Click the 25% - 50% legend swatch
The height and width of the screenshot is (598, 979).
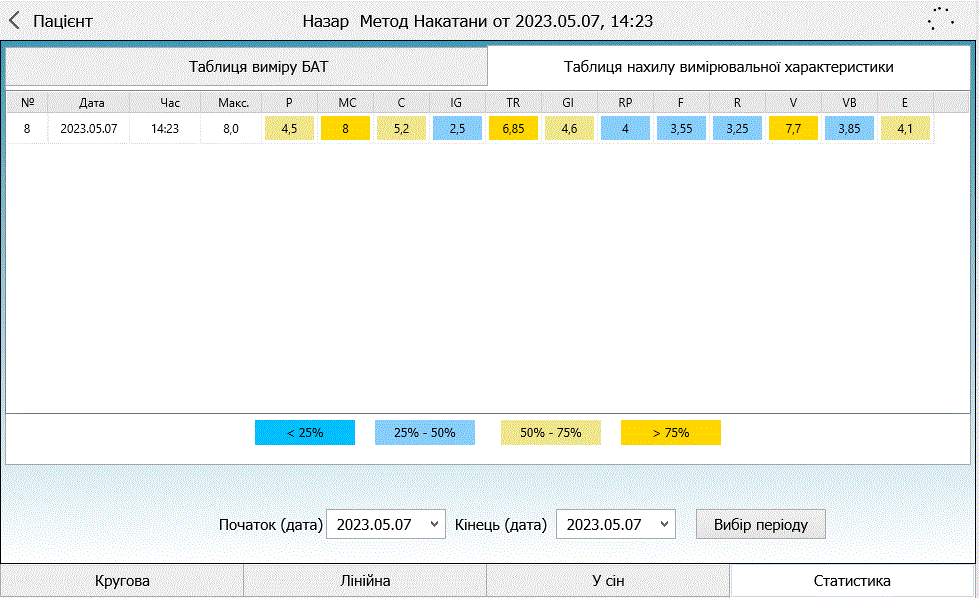tap(425, 433)
